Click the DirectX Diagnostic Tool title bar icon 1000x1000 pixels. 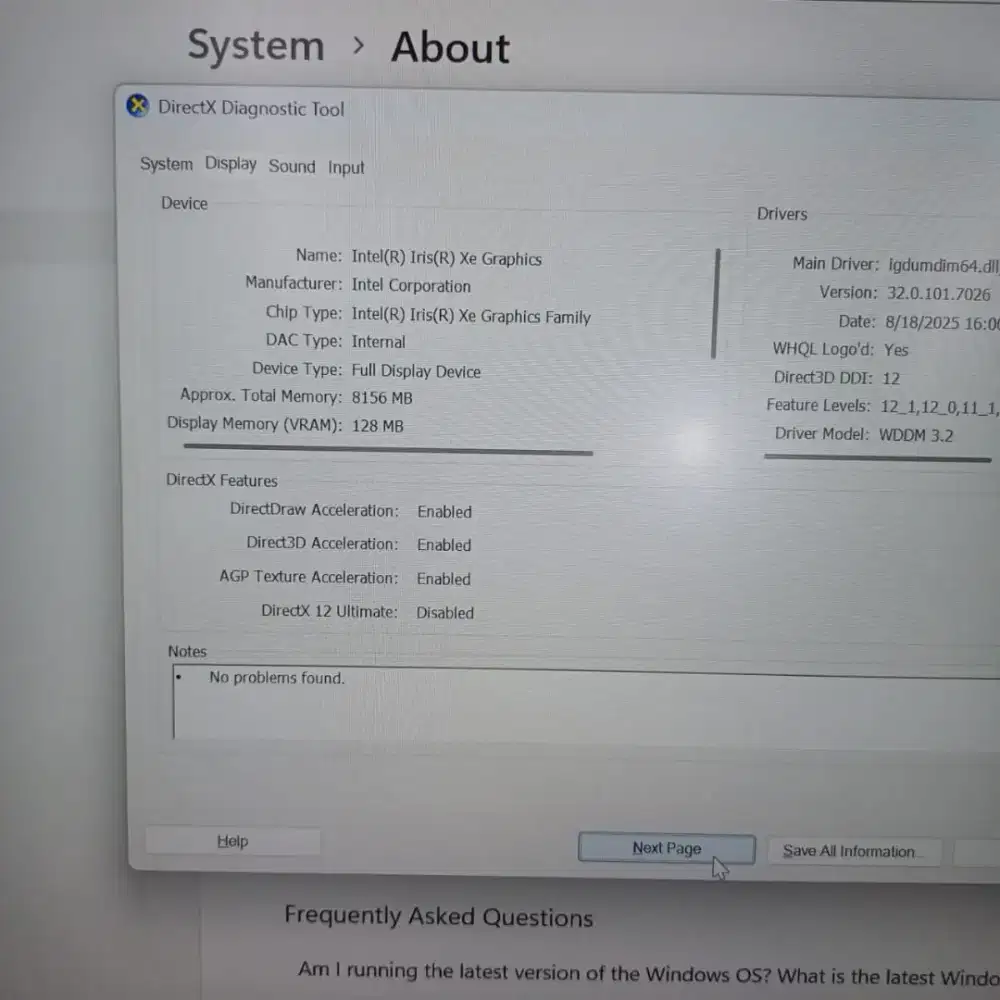coord(137,105)
